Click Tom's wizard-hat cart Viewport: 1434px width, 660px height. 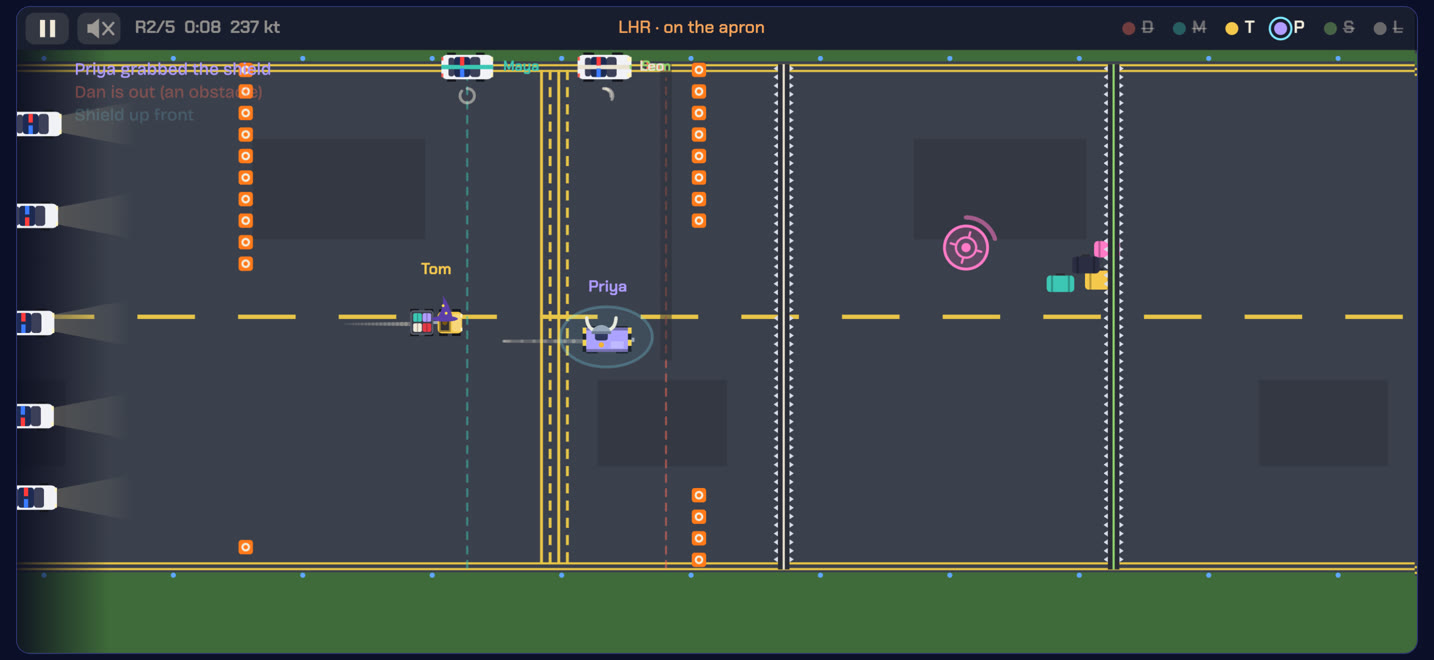pyautogui.click(x=437, y=318)
